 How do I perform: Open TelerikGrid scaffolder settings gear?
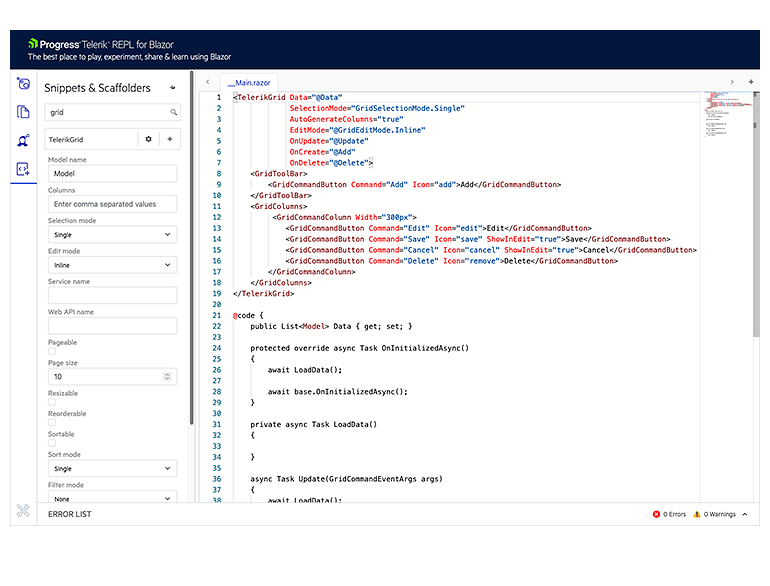[x=148, y=139]
